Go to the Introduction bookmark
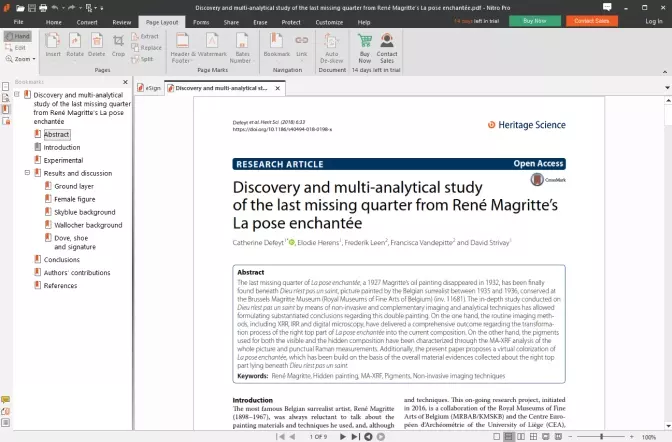The width and height of the screenshot is (672, 442). [x=62, y=147]
